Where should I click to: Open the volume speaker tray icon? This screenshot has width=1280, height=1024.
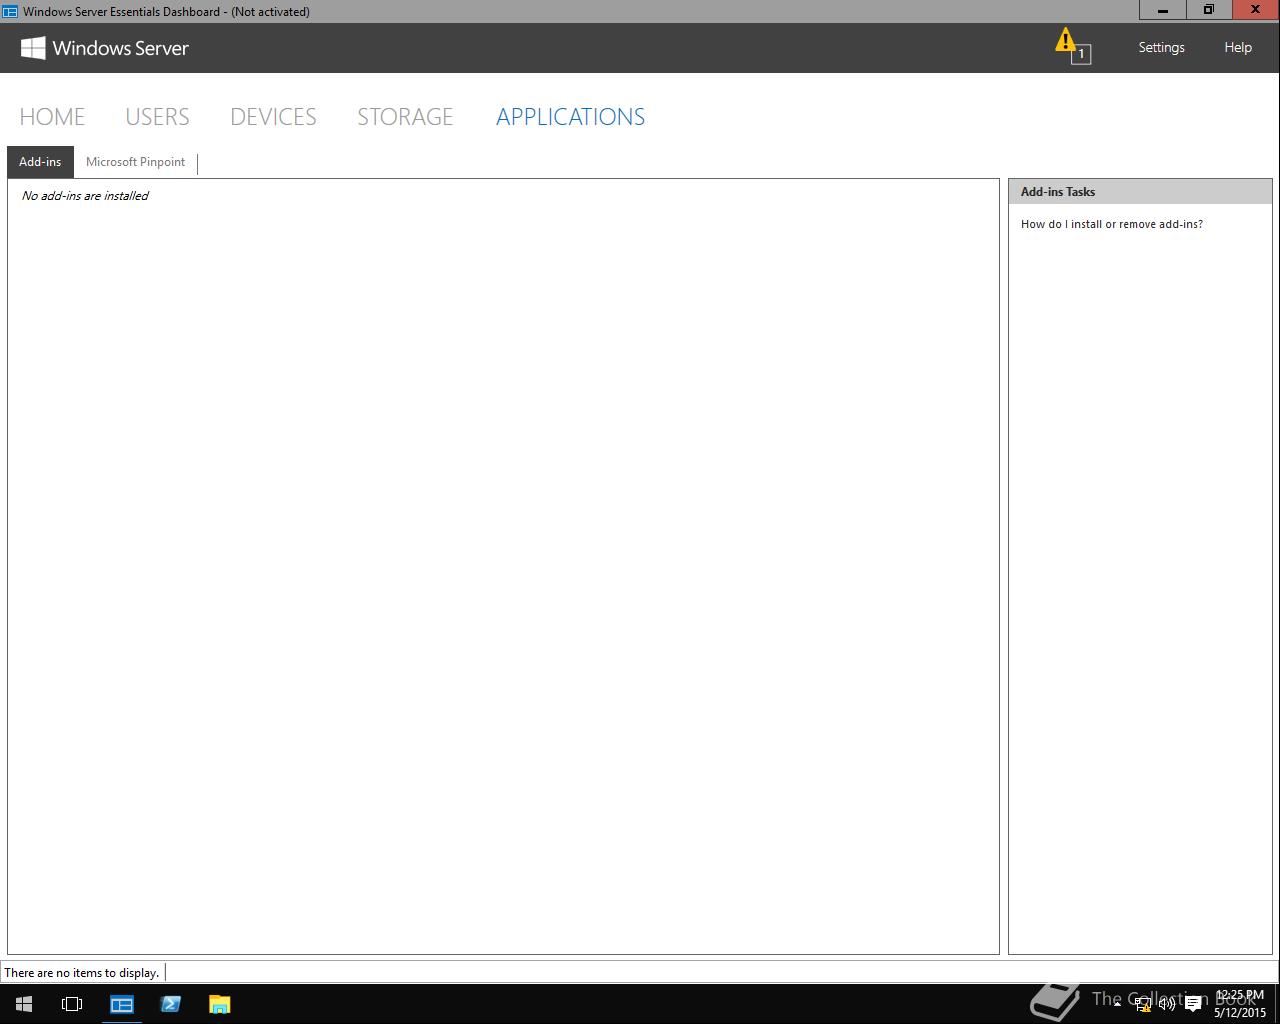click(1166, 1004)
